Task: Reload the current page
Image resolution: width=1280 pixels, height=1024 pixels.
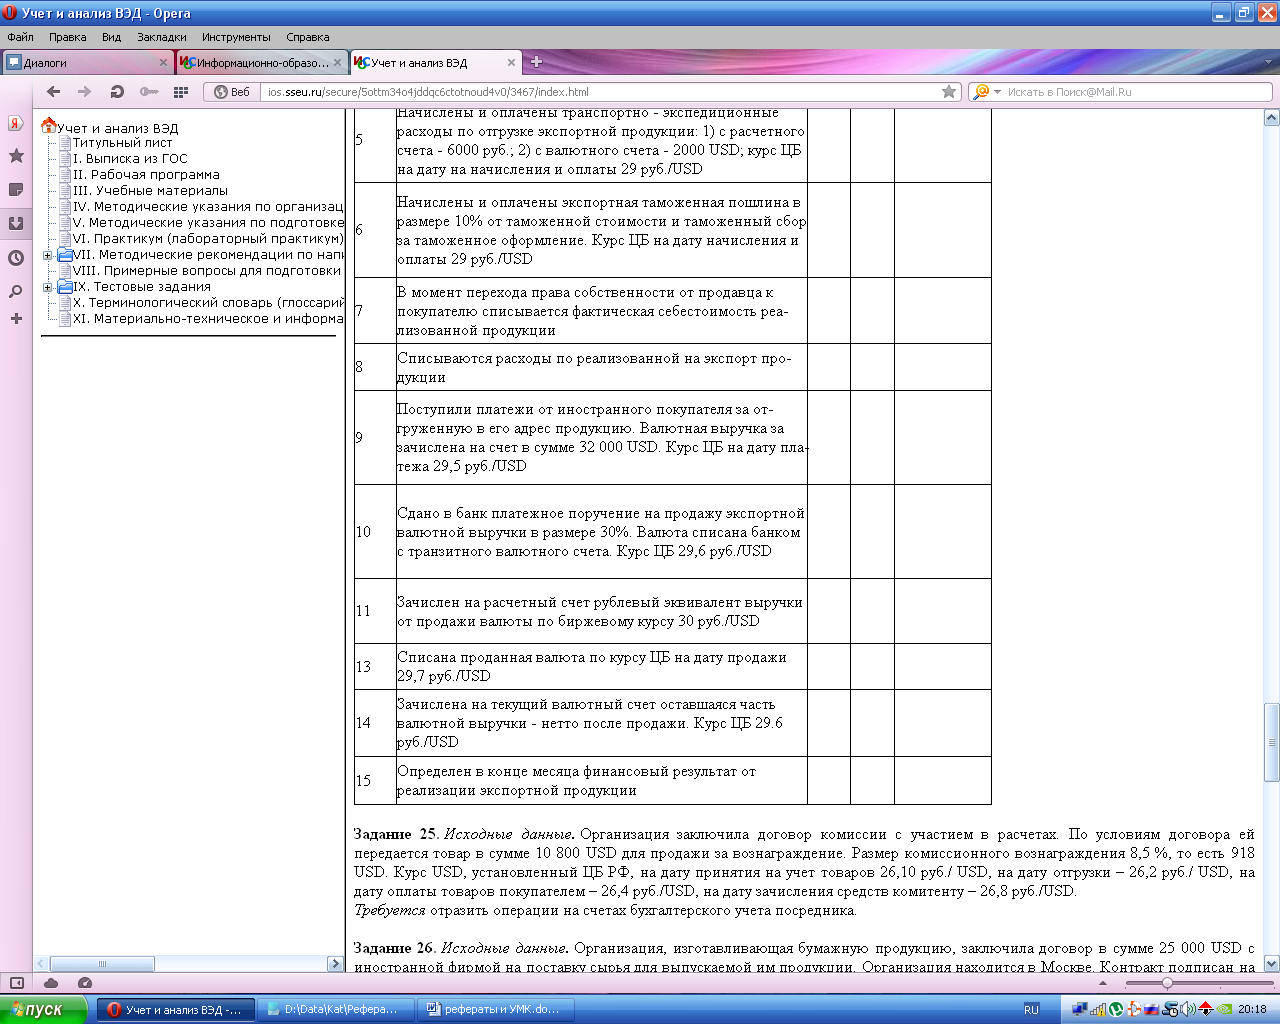Action: click(x=117, y=91)
